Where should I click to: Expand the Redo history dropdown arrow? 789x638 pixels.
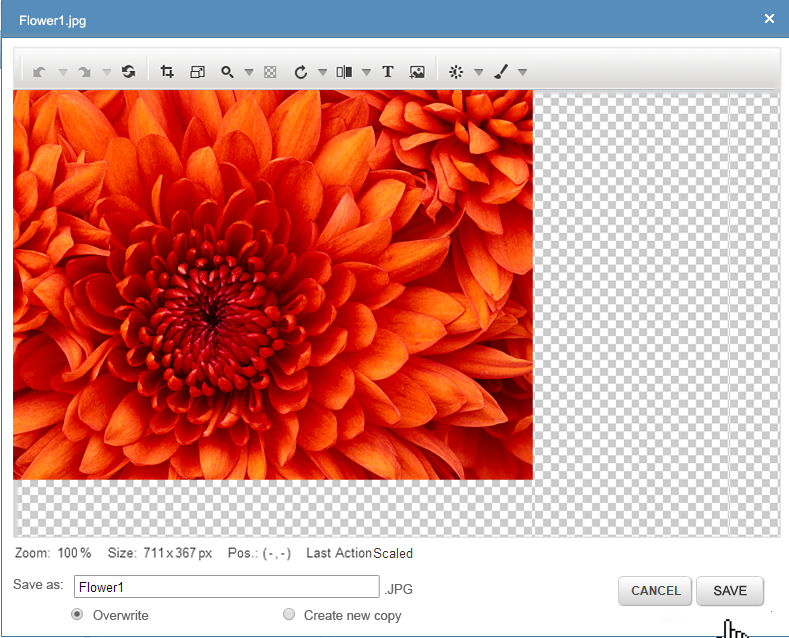point(107,72)
